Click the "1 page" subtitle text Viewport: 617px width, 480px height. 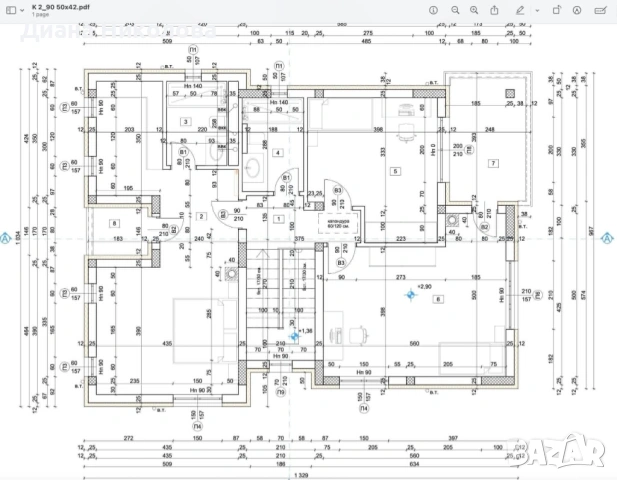click(41, 15)
